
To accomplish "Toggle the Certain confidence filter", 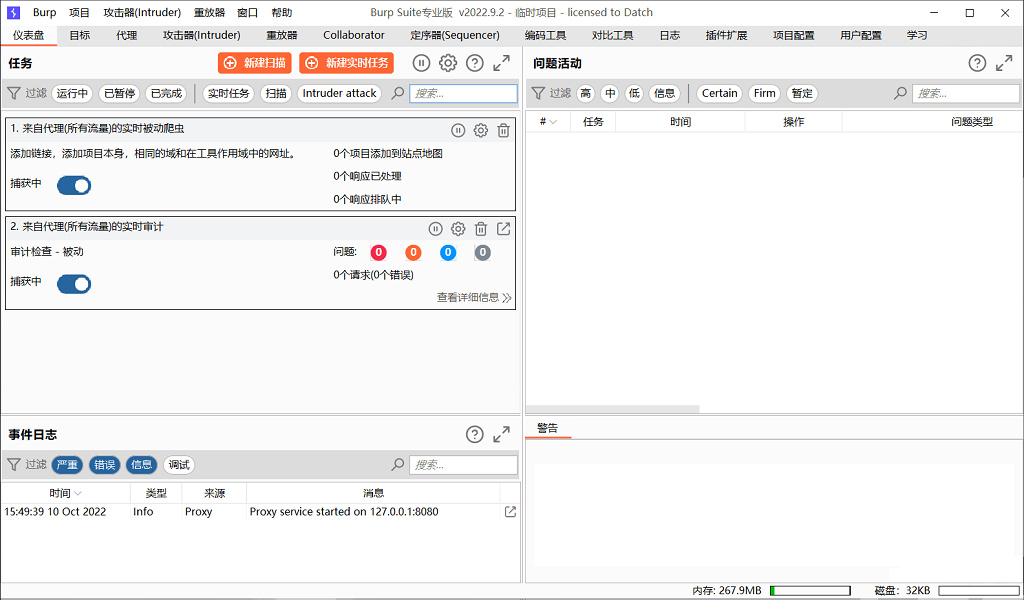I will (x=720, y=93).
